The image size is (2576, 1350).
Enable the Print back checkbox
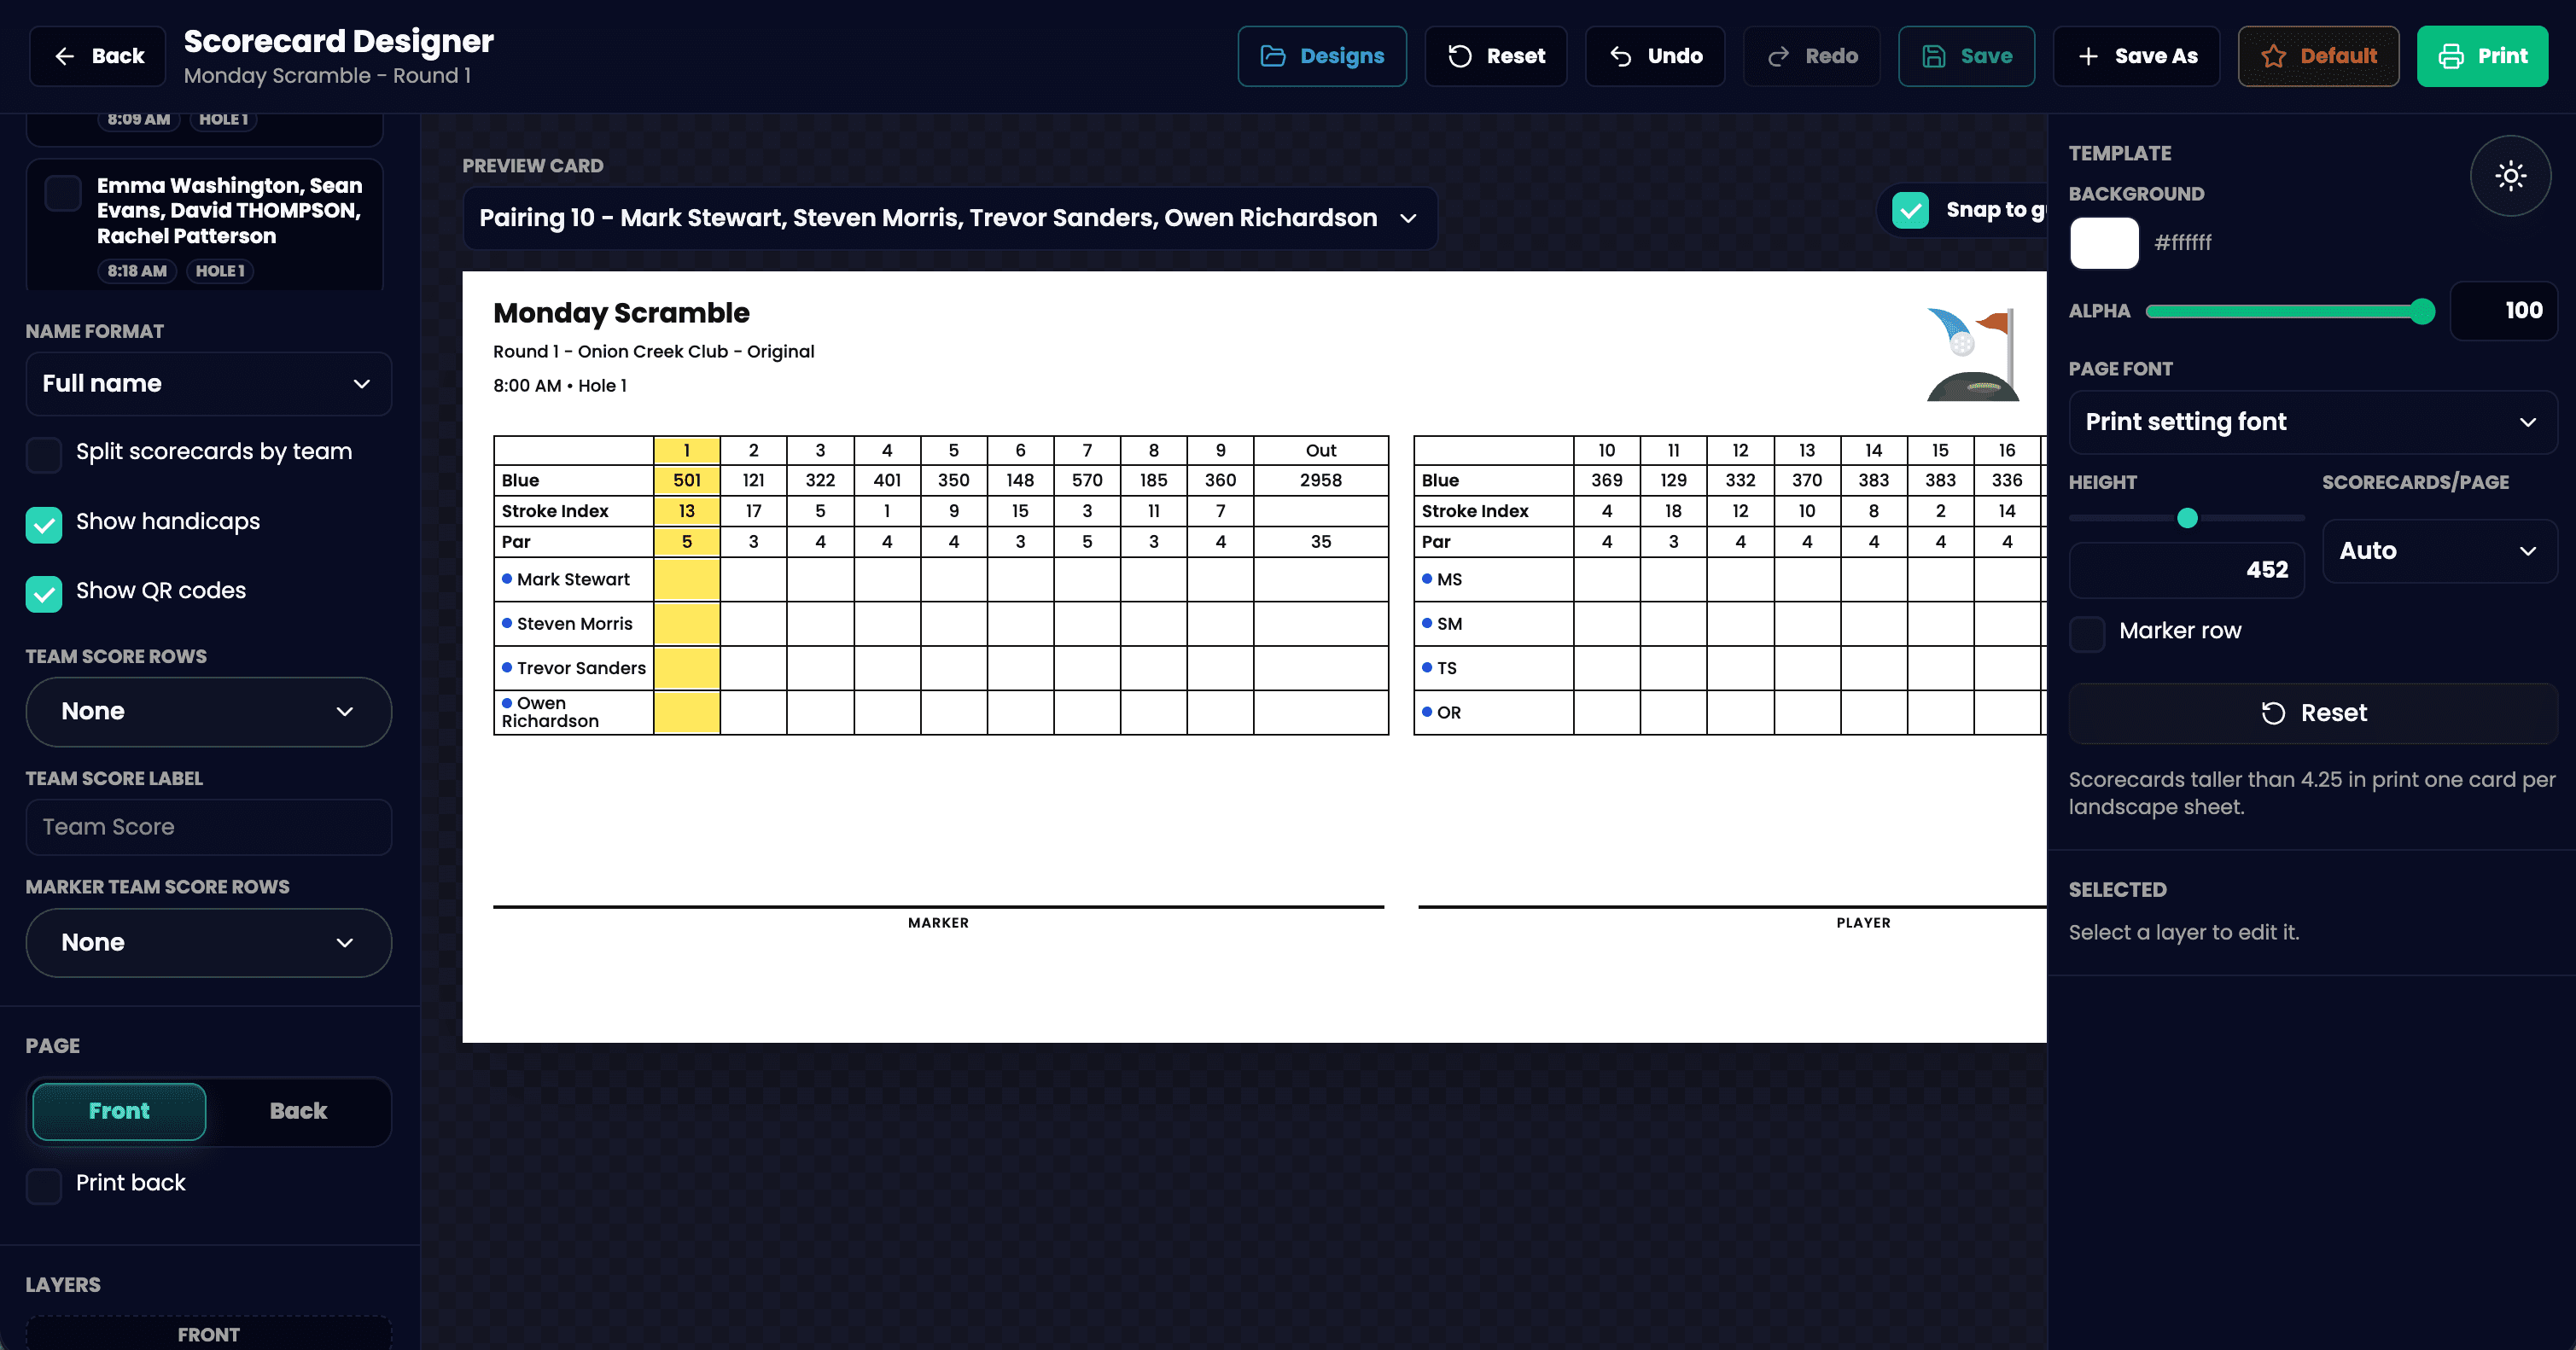pos(44,1185)
